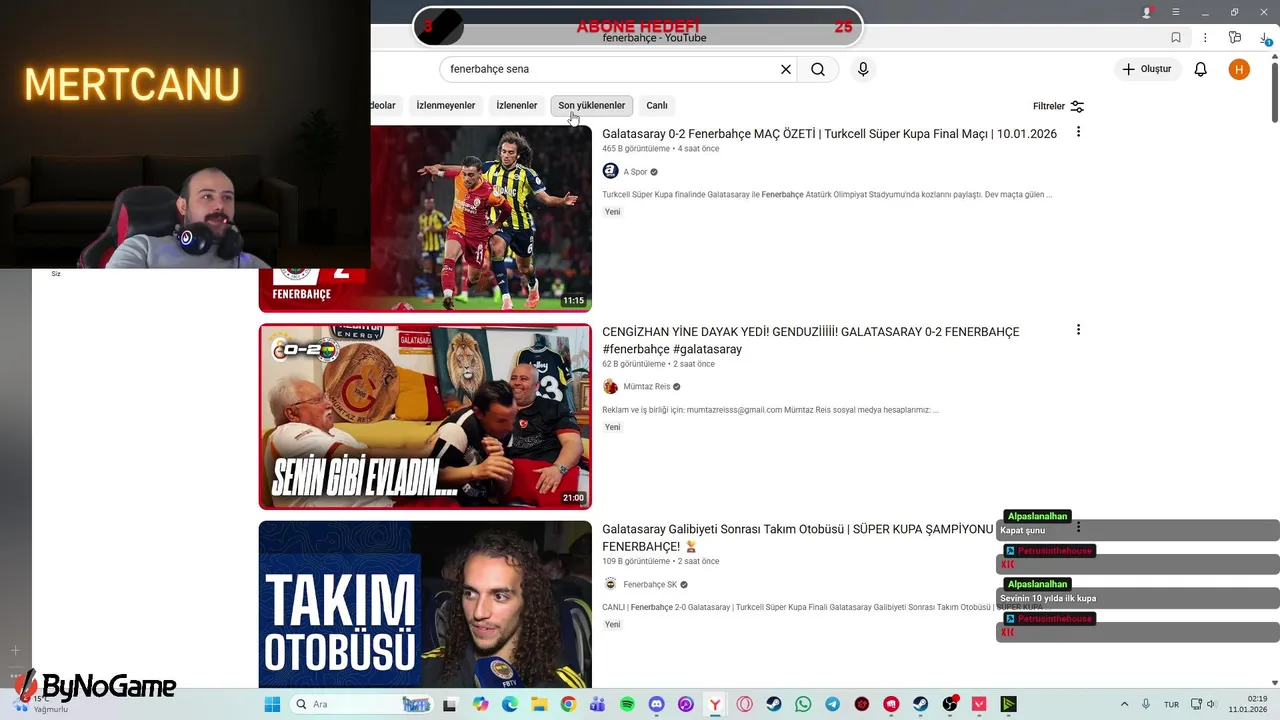
Task: Open the Filtreler filter options
Action: (x=1058, y=106)
